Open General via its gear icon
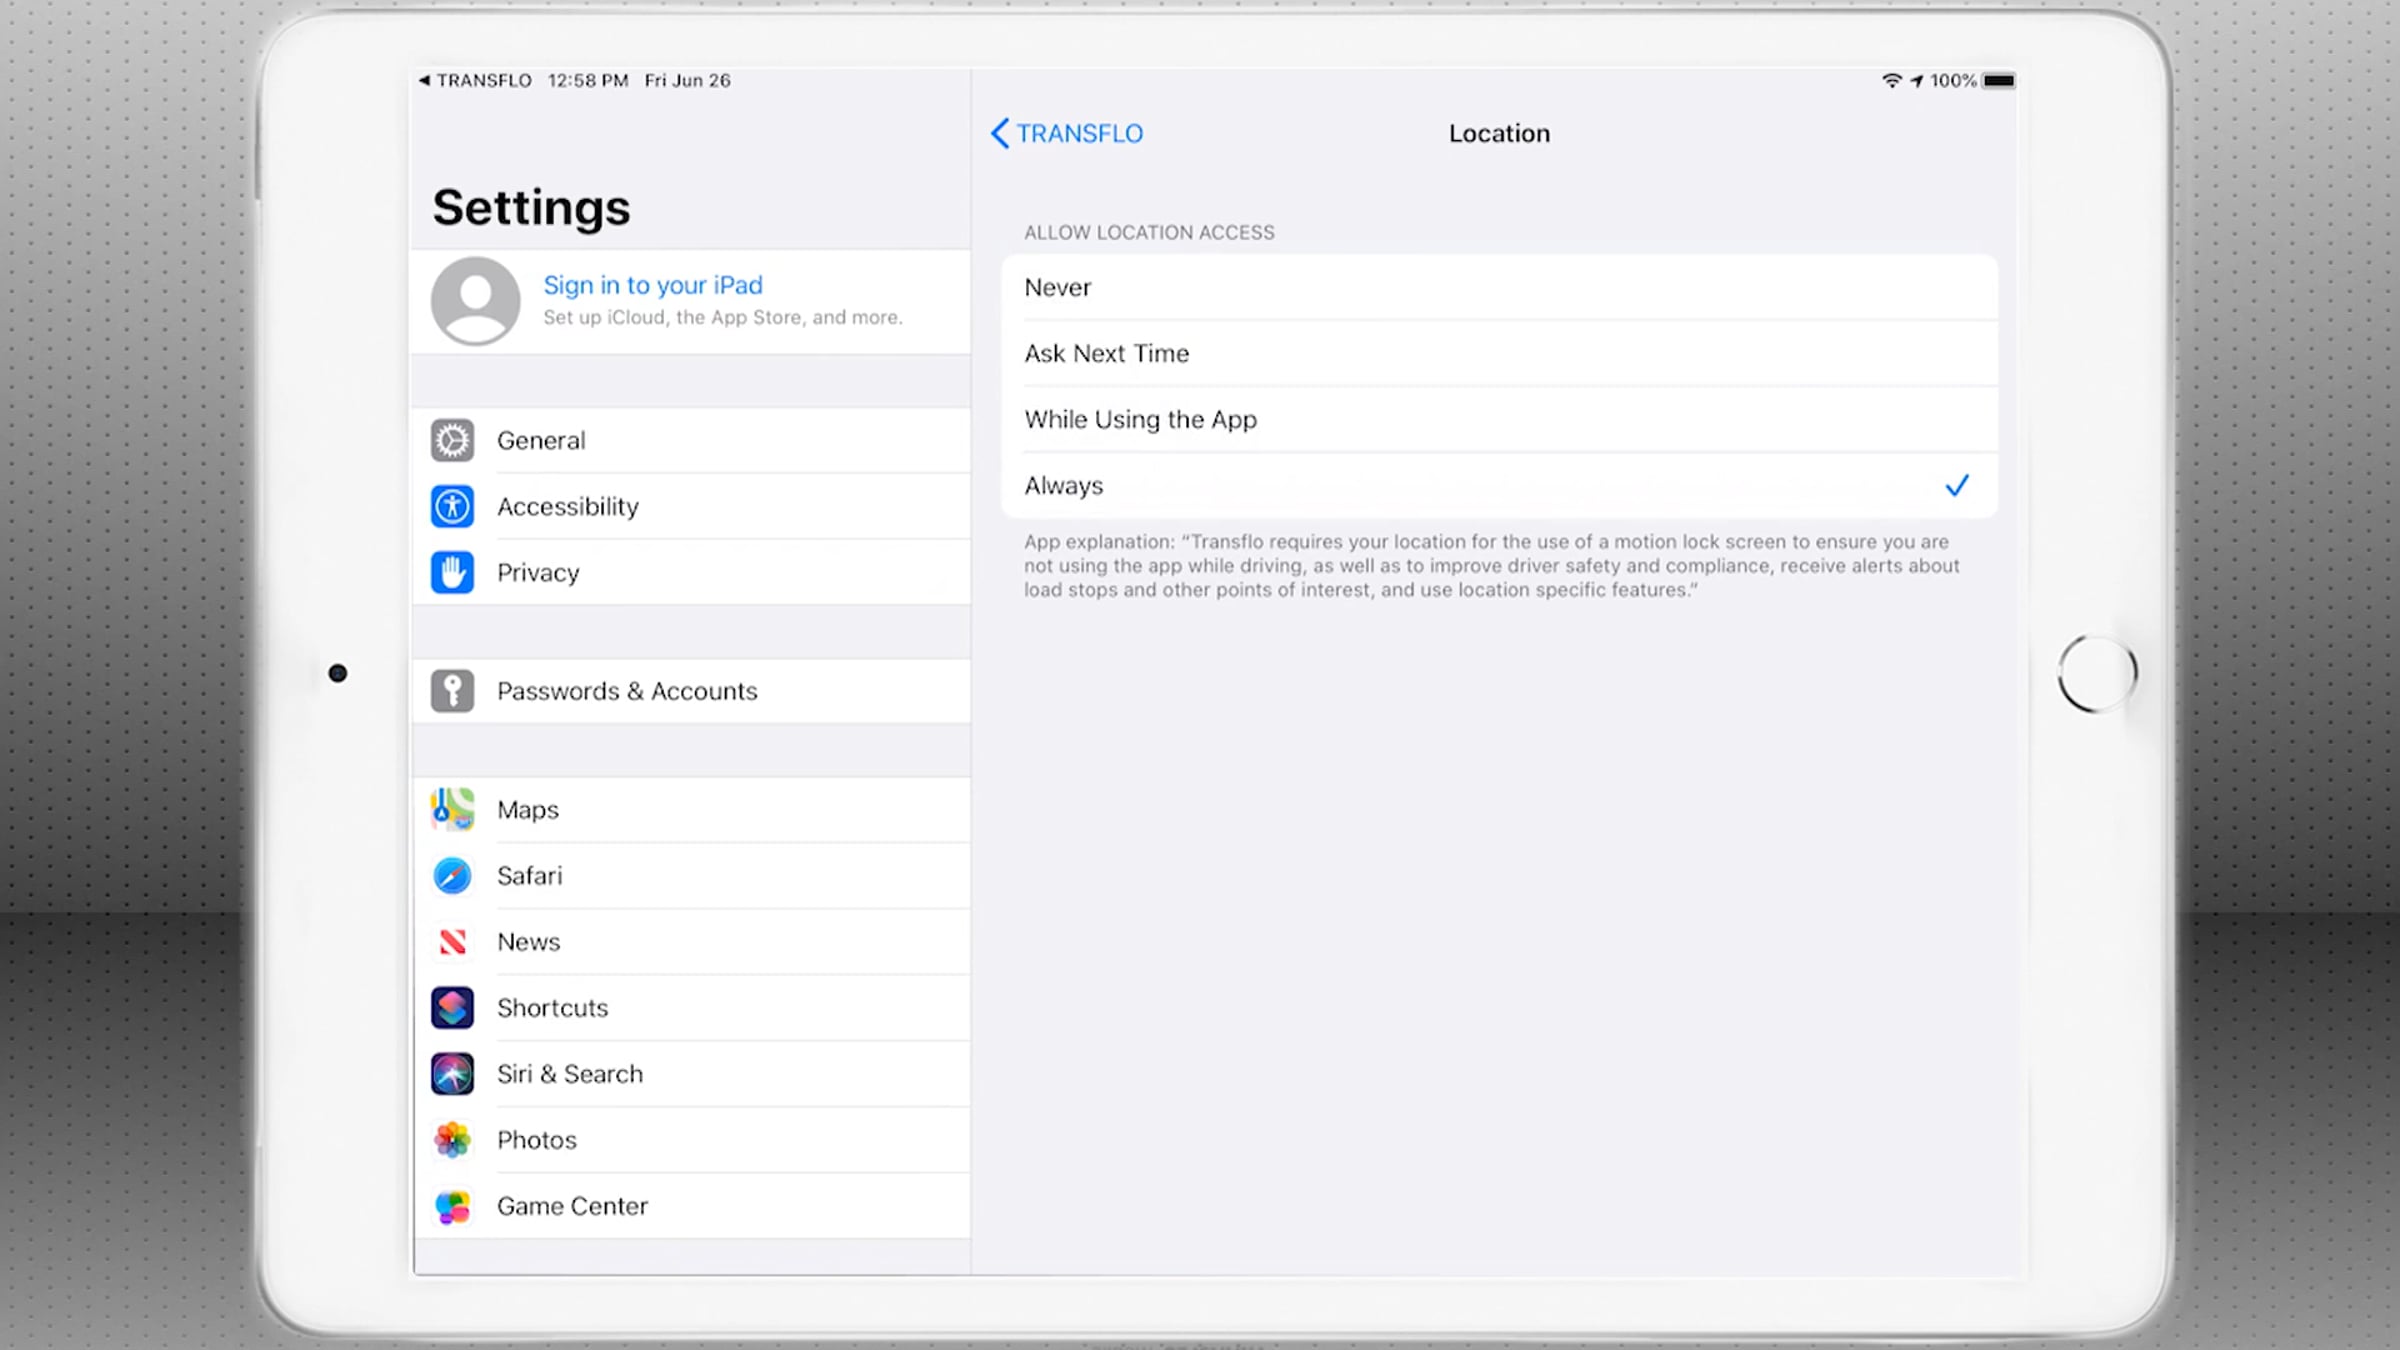The width and height of the screenshot is (2400, 1350). pyautogui.click(x=452, y=441)
